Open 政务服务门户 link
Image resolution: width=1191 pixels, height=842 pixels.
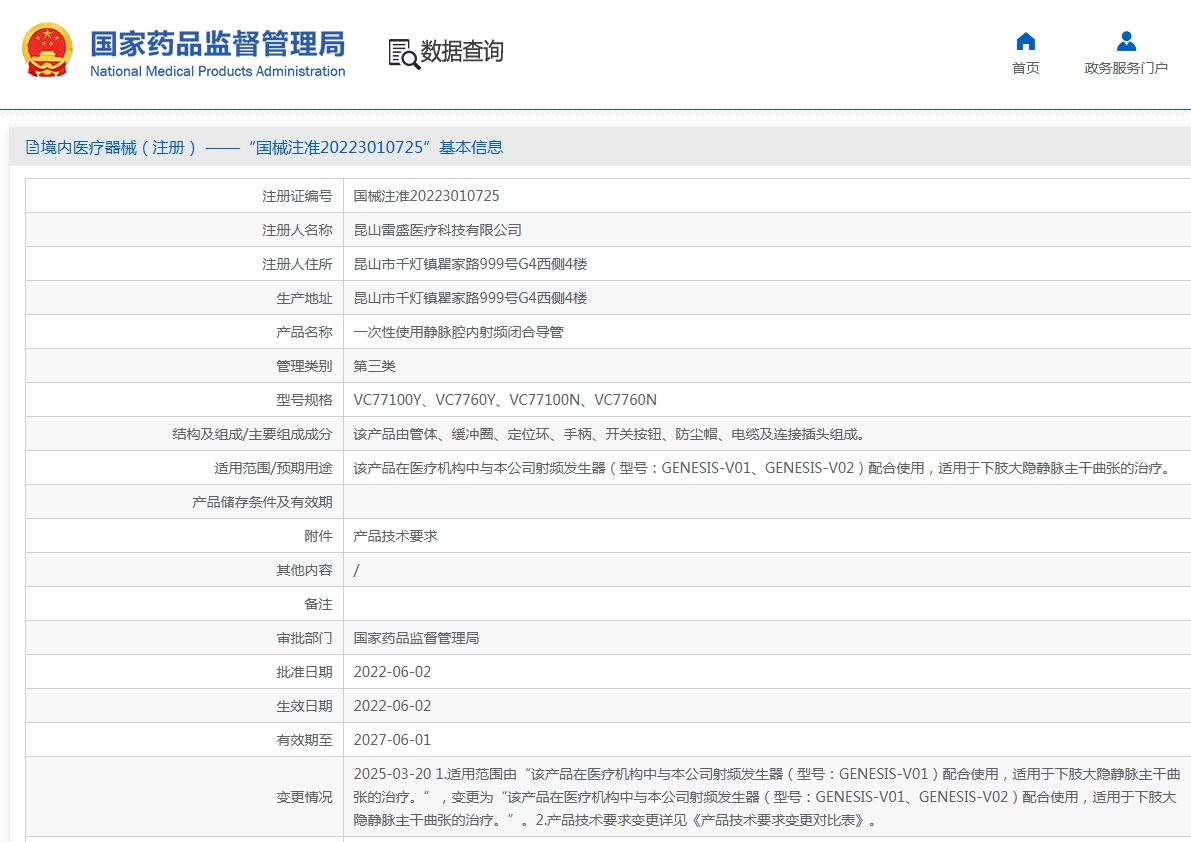pyautogui.click(x=1126, y=68)
